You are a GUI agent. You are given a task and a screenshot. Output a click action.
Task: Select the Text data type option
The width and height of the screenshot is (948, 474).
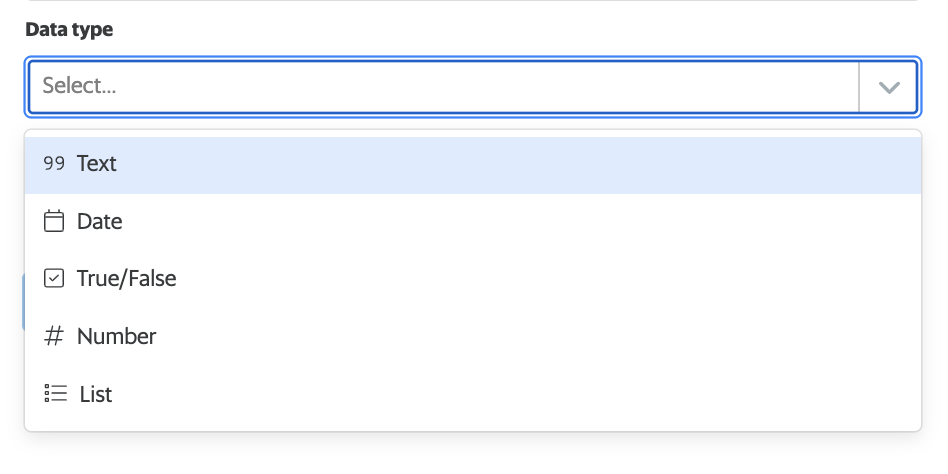pos(473,165)
